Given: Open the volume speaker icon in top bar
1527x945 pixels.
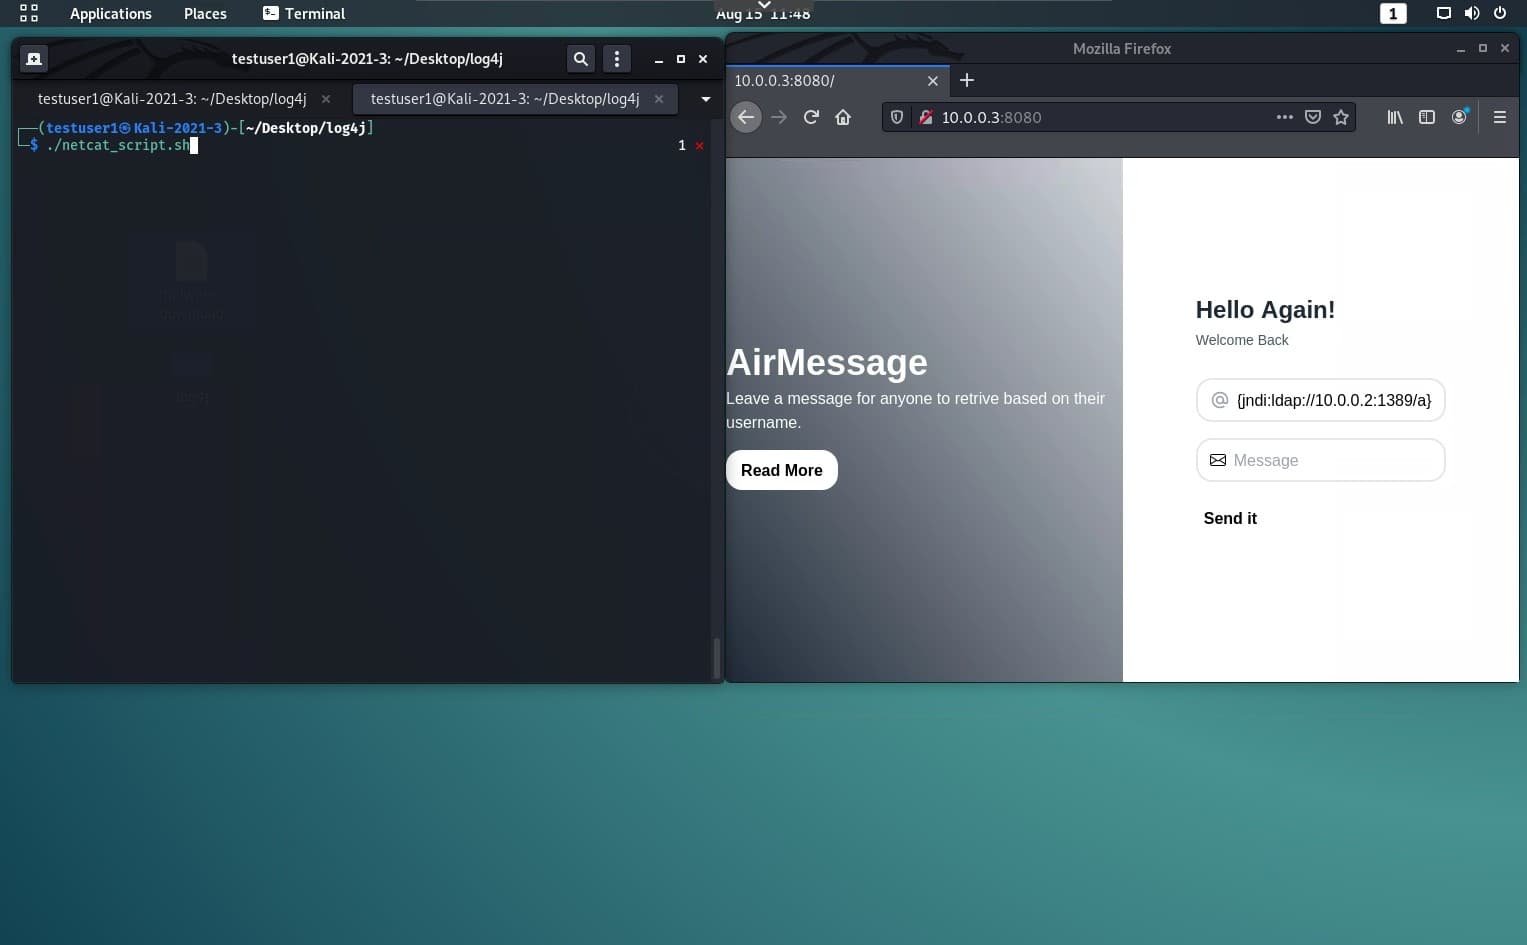Looking at the screenshot, I should (x=1471, y=13).
